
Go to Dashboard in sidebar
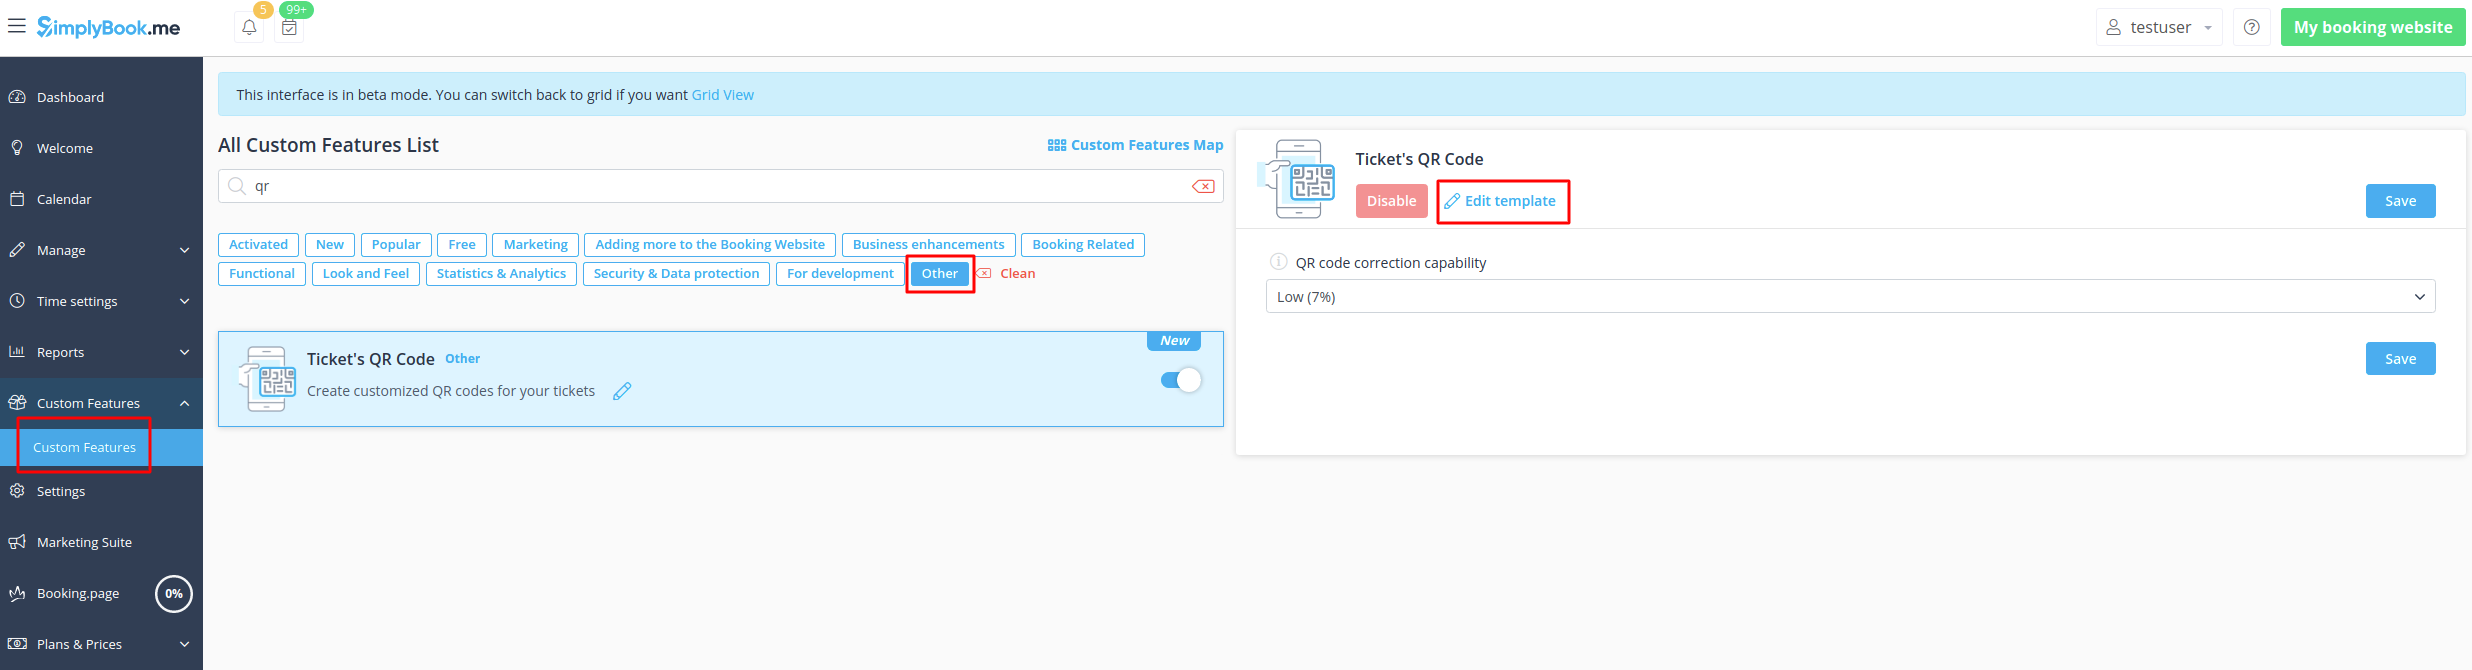(70, 97)
